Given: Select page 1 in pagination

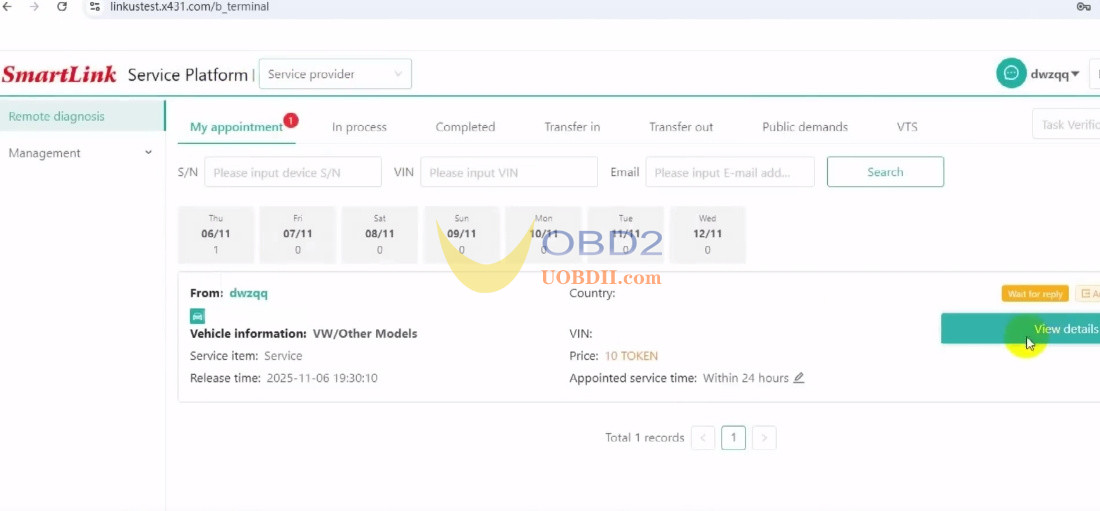Looking at the screenshot, I should pos(733,437).
